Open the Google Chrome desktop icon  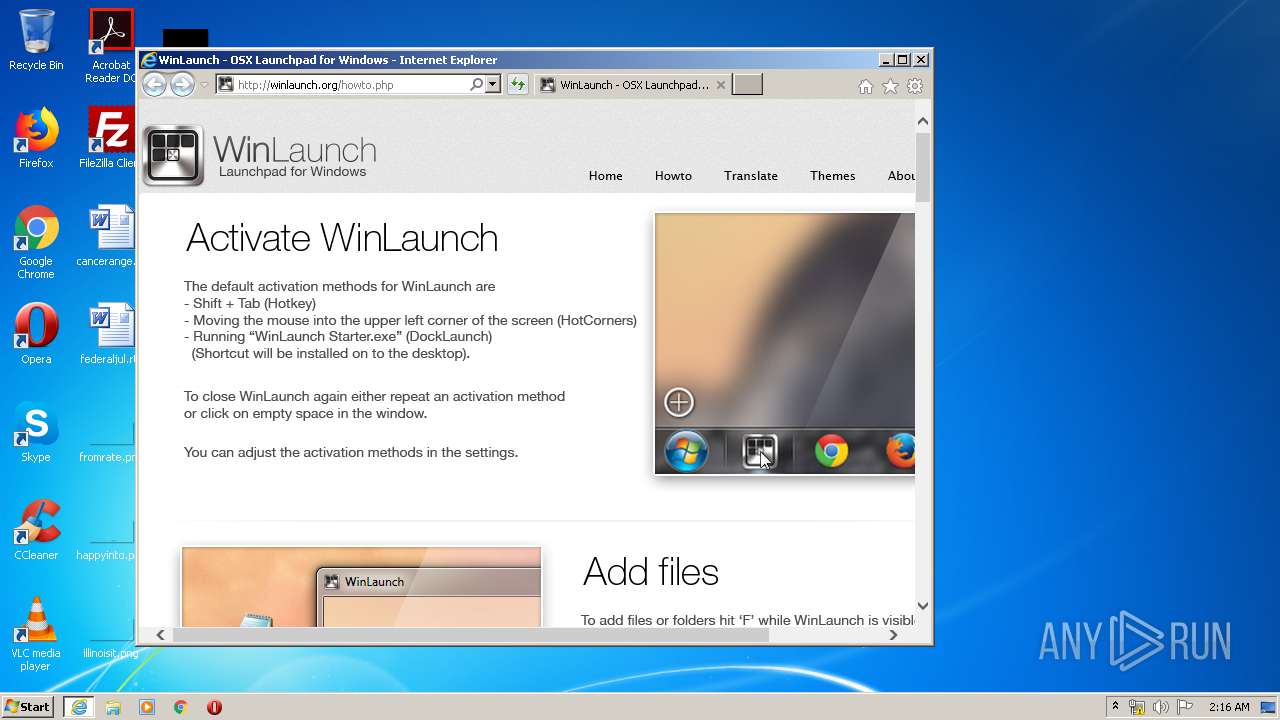pyautogui.click(x=36, y=242)
